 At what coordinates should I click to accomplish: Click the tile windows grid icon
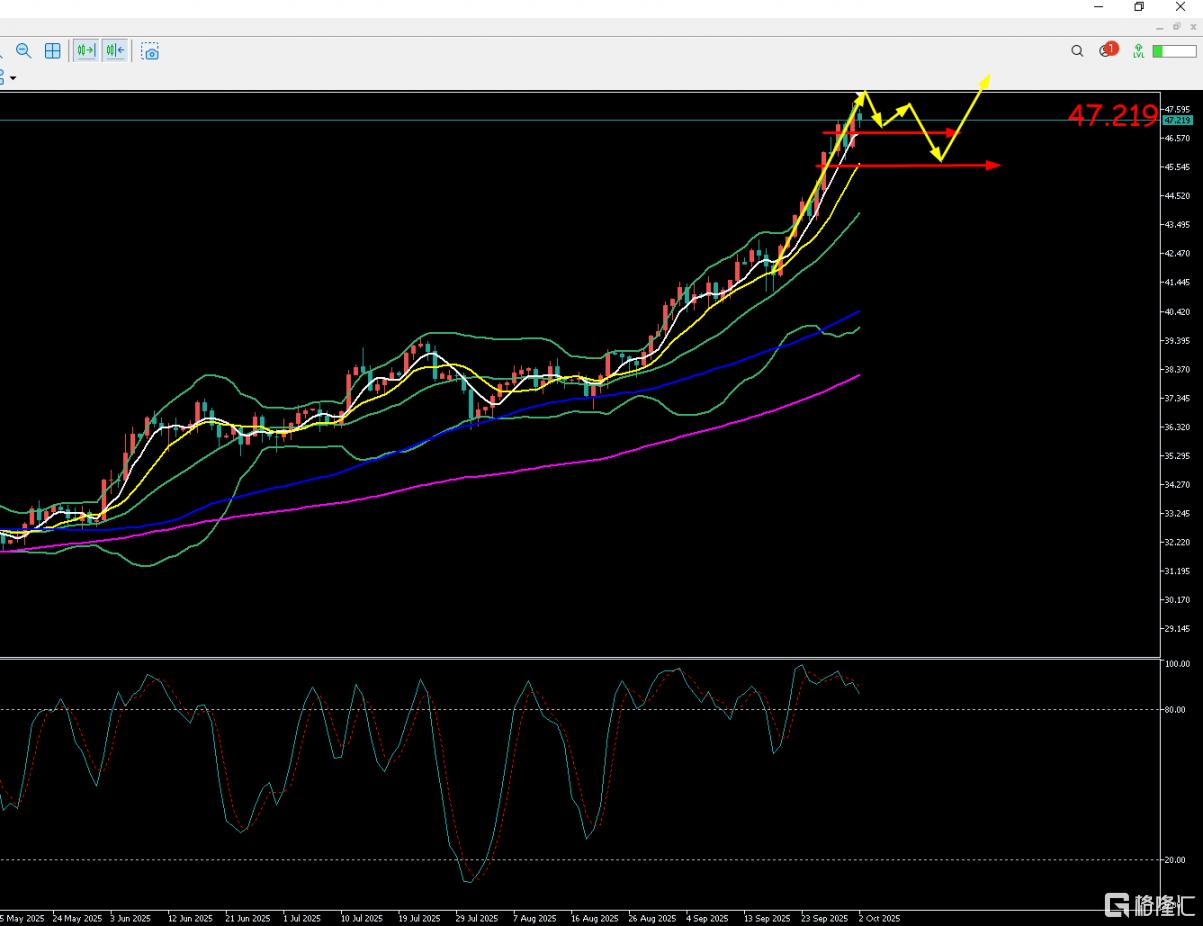point(53,51)
